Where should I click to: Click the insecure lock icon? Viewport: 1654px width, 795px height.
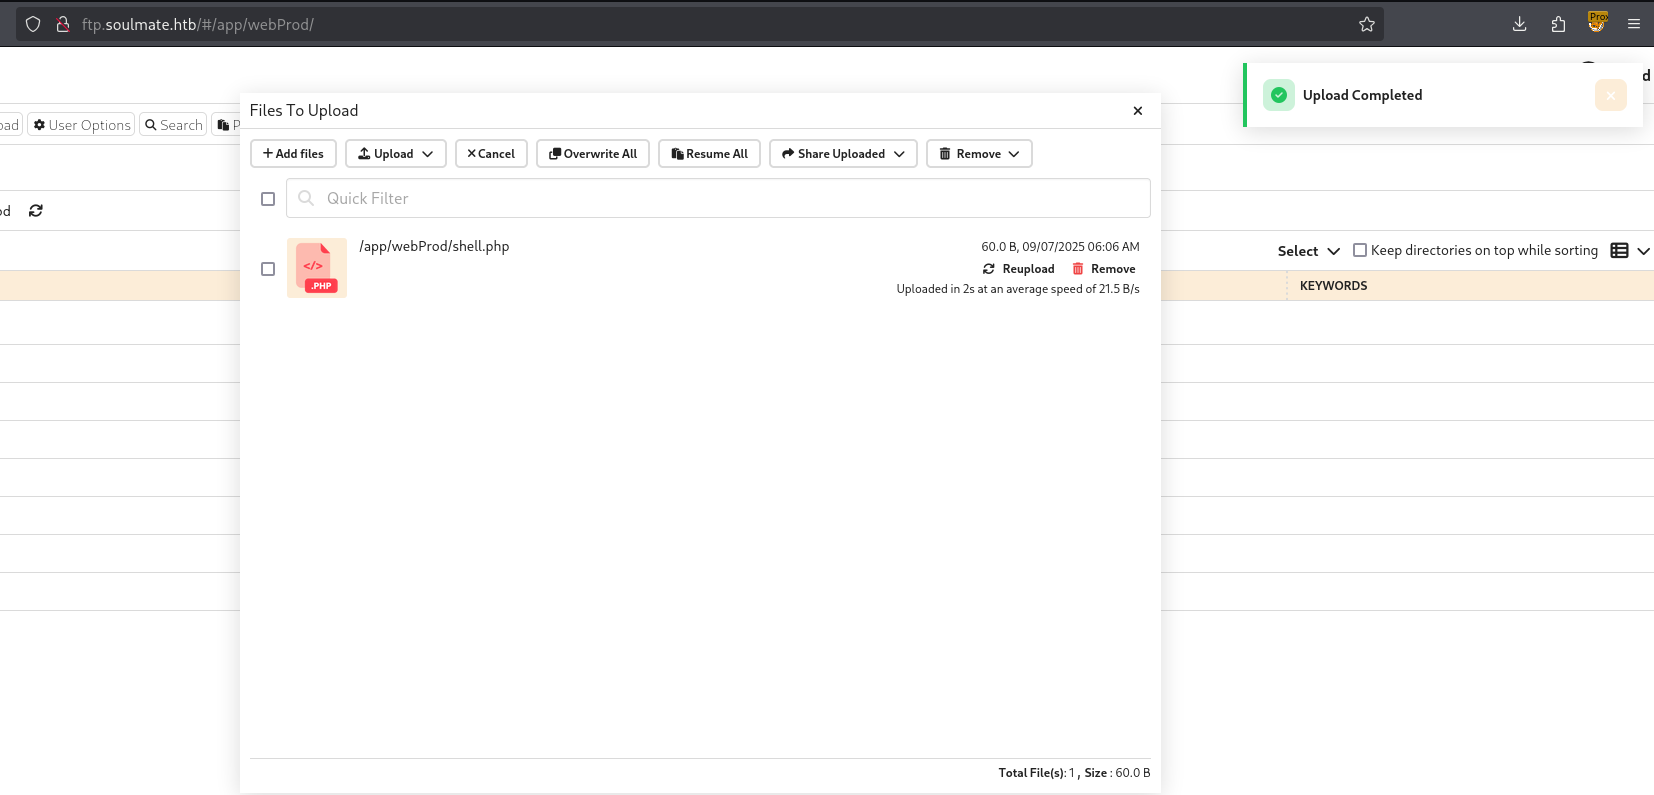click(62, 24)
